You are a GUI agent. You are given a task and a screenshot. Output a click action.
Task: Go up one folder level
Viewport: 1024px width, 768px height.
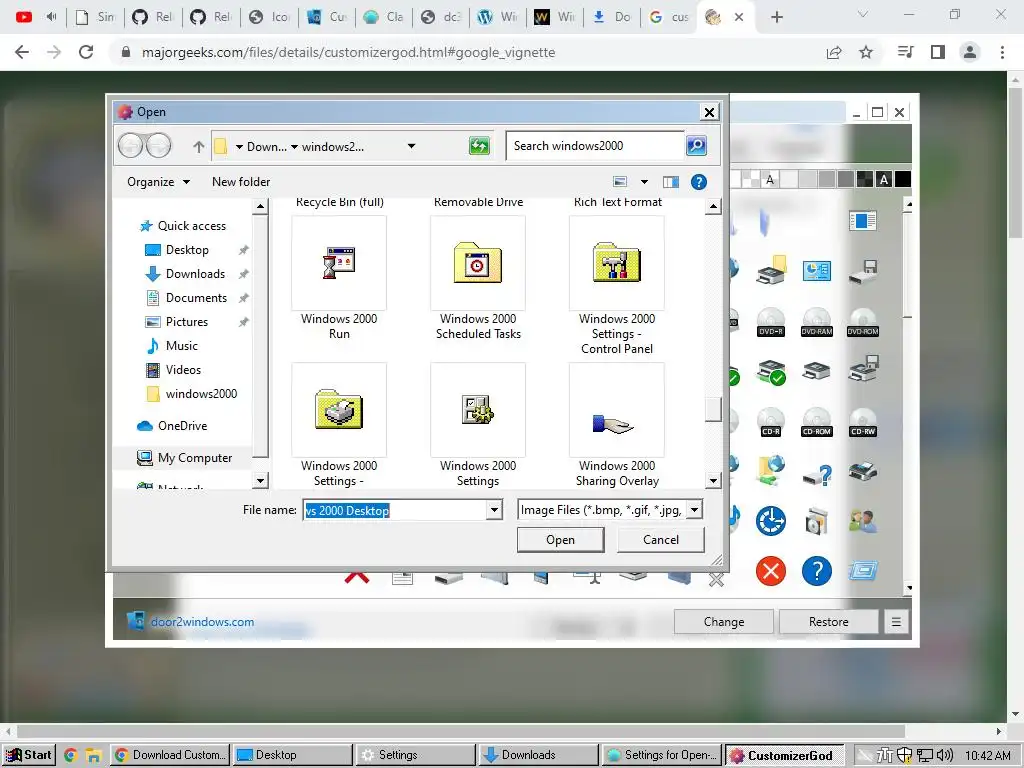[x=199, y=146]
